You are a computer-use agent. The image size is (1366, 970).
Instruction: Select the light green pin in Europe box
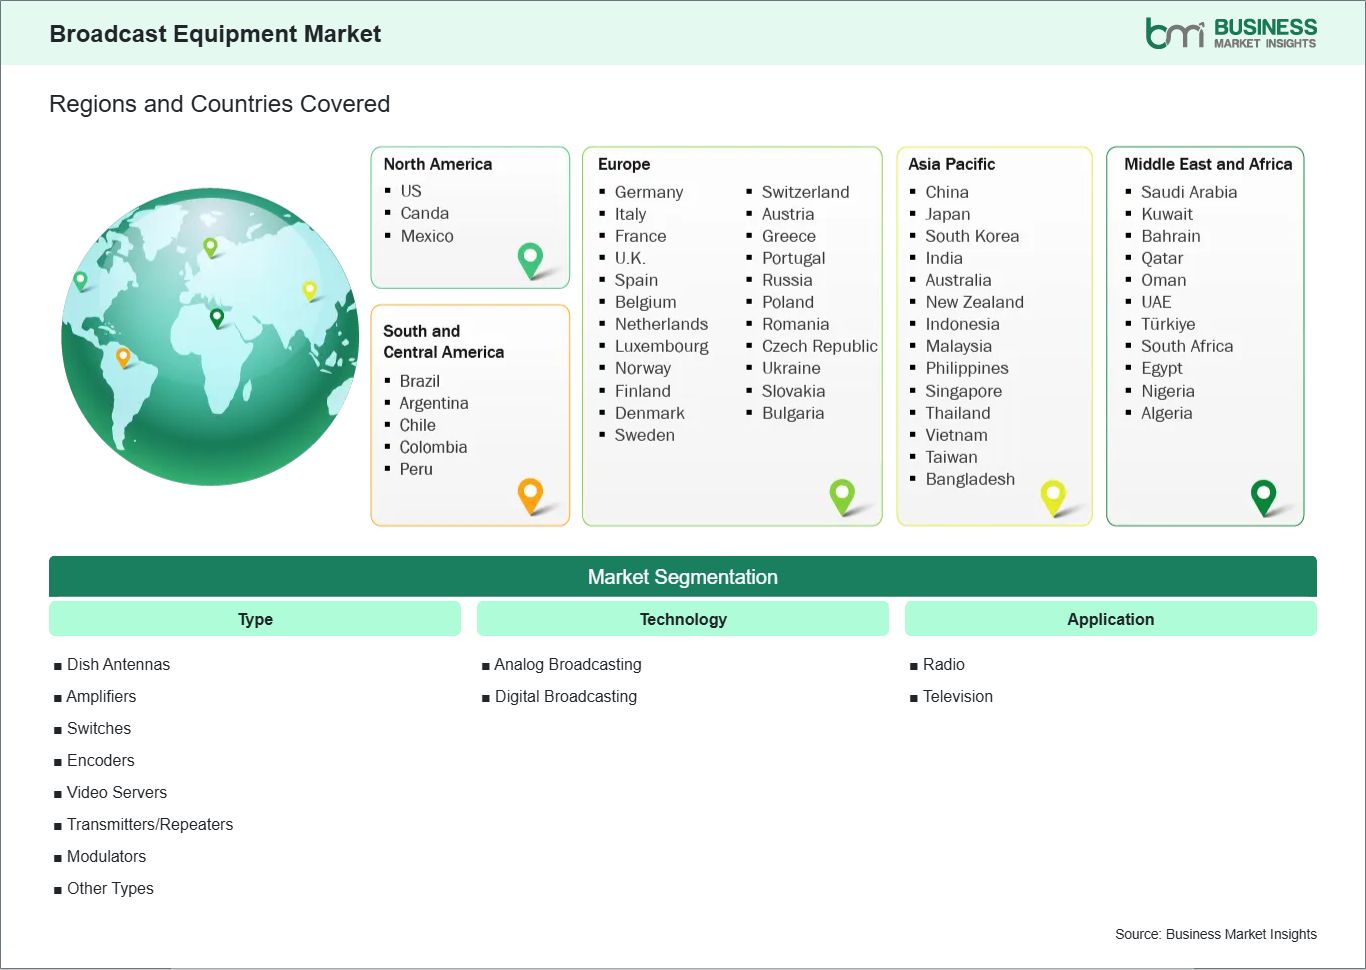(842, 494)
